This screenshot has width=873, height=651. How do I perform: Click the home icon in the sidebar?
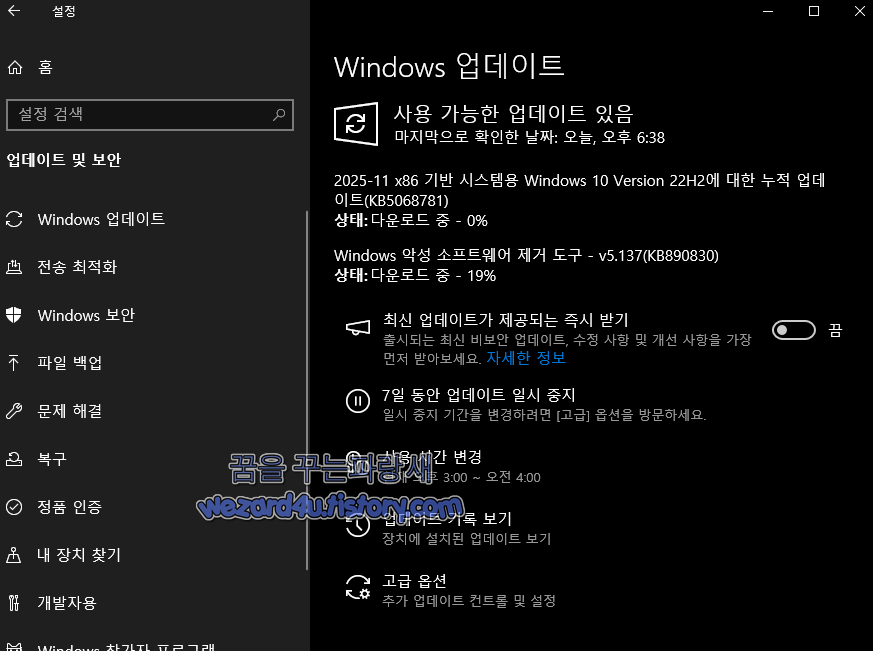pyautogui.click(x=15, y=67)
